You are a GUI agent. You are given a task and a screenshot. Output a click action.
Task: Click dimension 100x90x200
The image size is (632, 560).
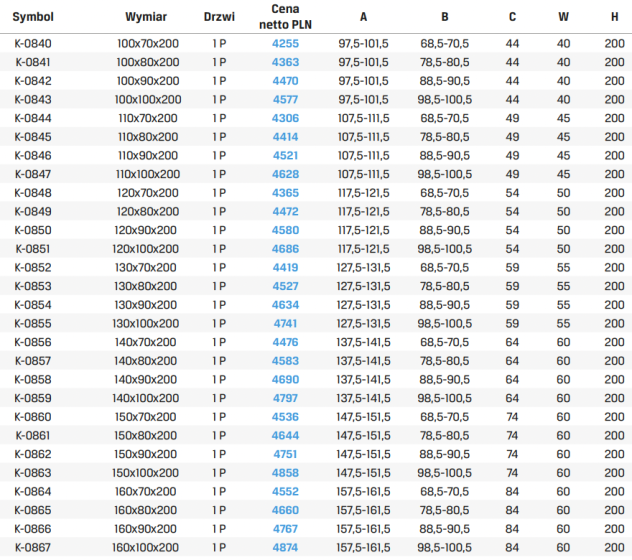148,81
